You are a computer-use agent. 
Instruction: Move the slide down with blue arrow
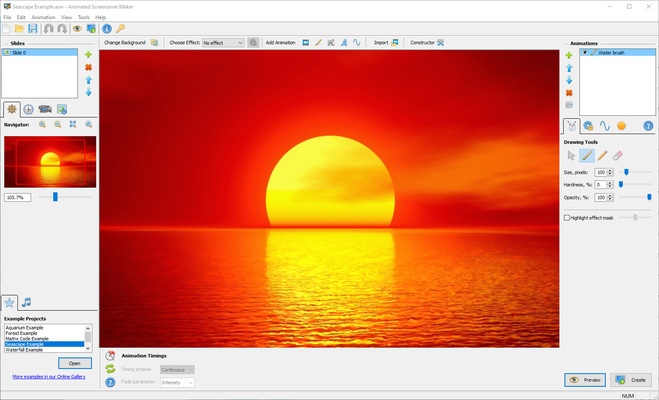[x=88, y=92]
